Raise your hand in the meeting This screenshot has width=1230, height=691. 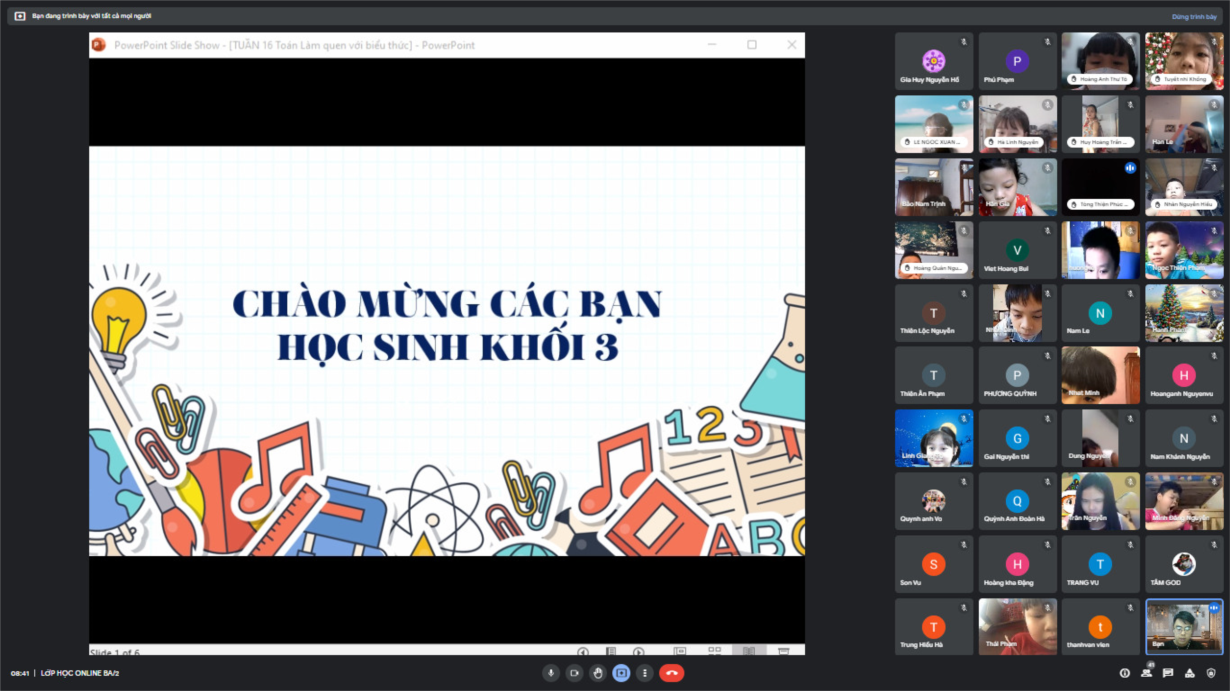pos(598,673)
